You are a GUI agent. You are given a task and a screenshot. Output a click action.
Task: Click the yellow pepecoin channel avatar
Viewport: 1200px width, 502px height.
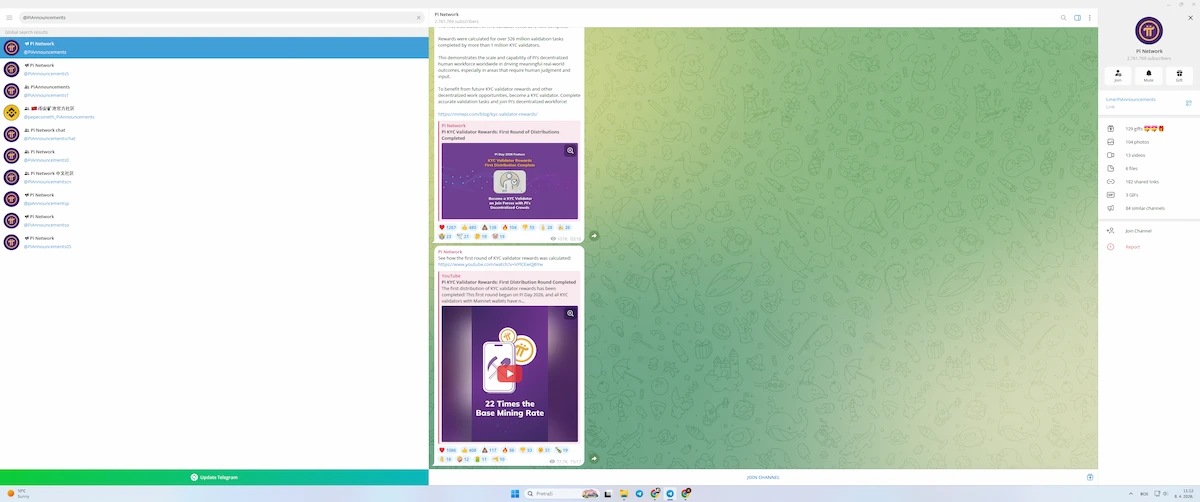pos(11,112)
